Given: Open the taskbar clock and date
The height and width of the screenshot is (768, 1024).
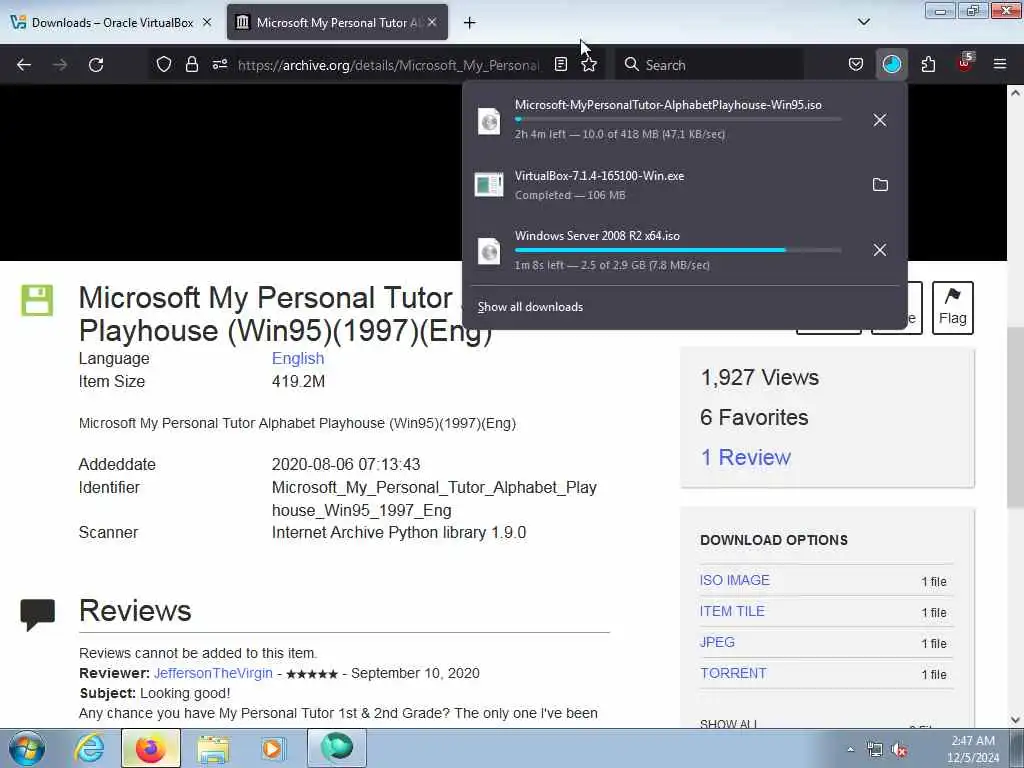Looking at the screenshot, I should [x=973, y=749].
